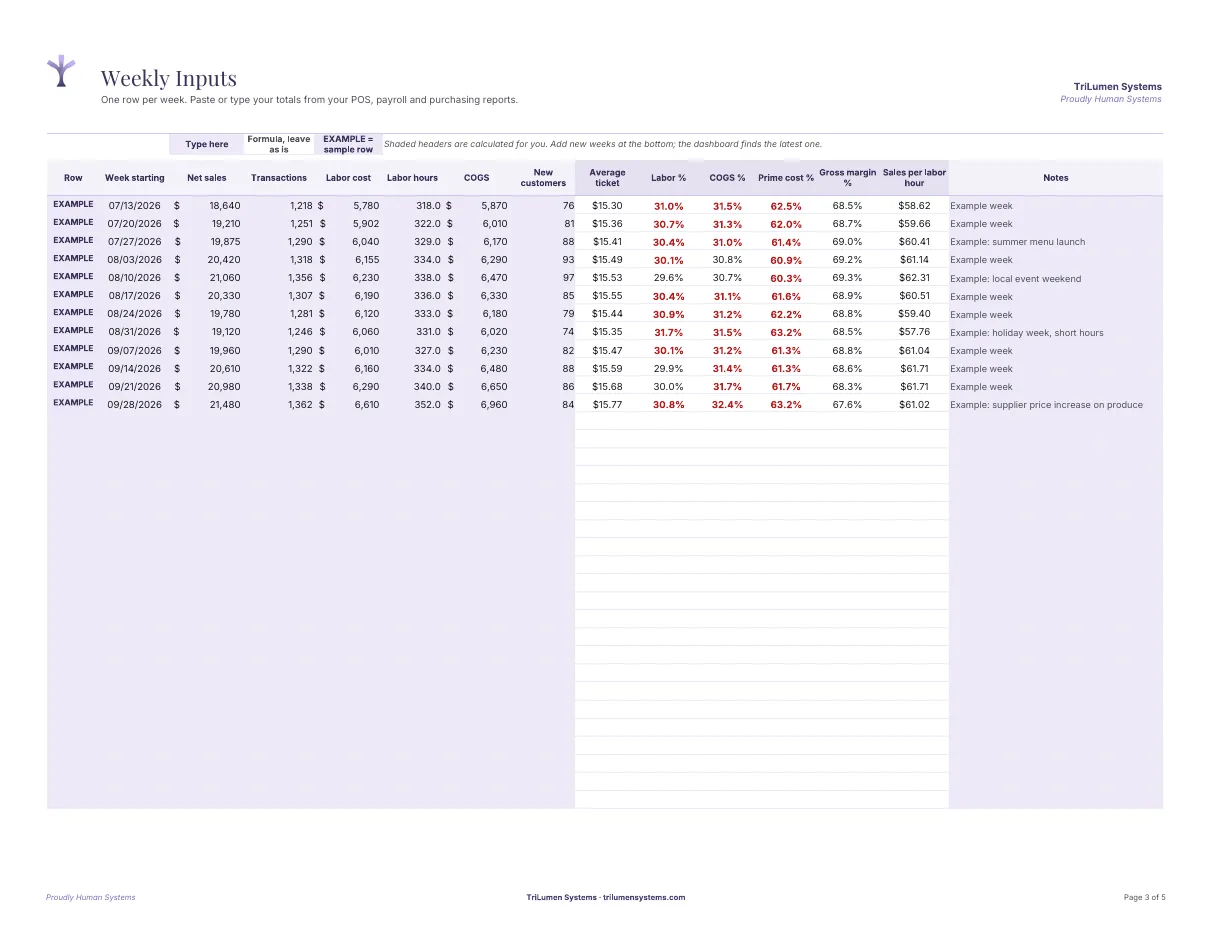Select the Labor cost column header

click(x=348, y=178)
